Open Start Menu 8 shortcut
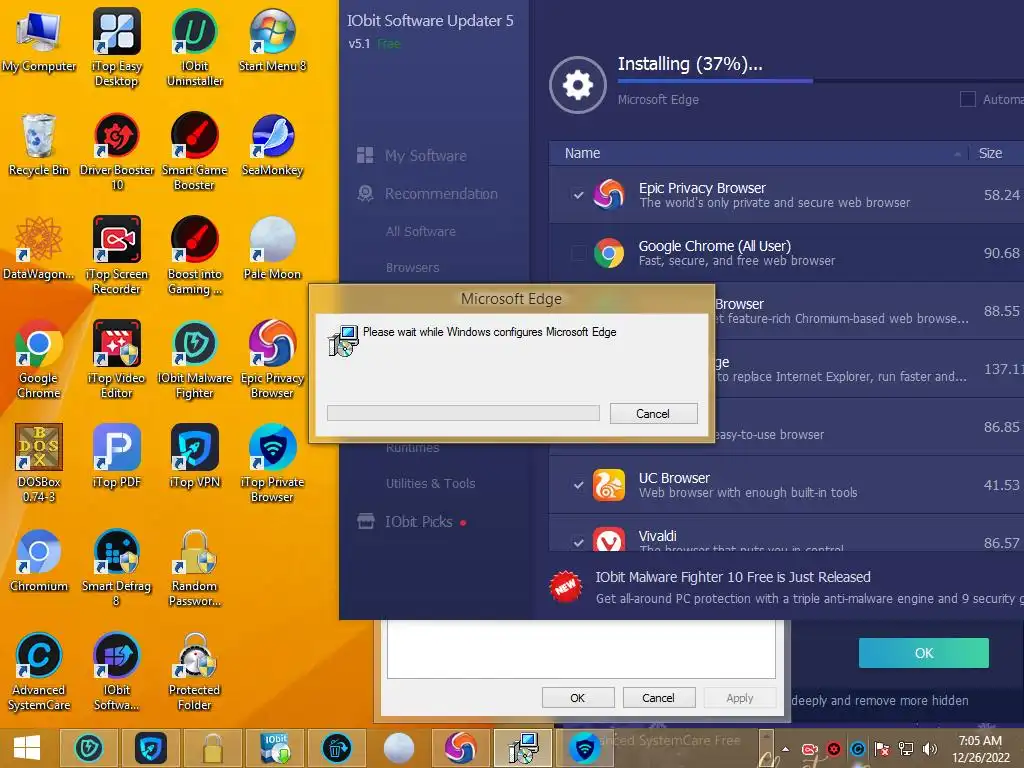The image size is (1024, 768). pos(272,40)
